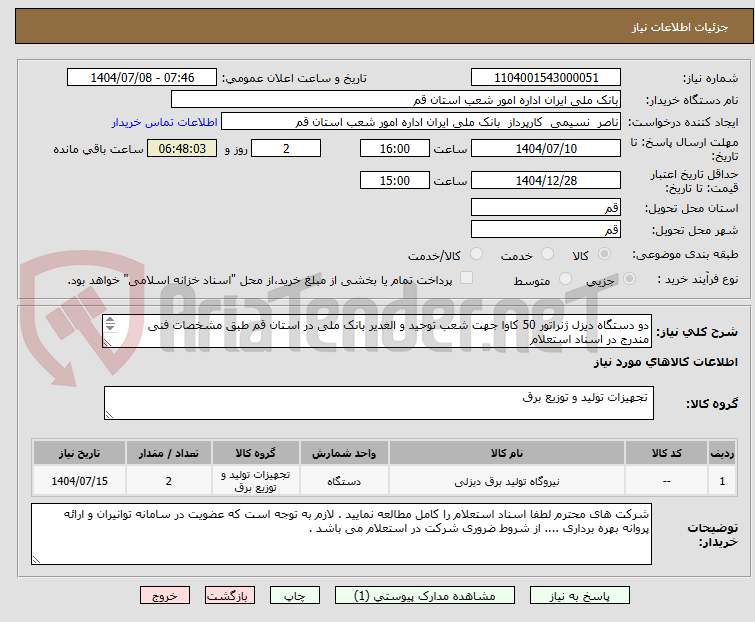
Task: Click the 'تعداد / مقدار' column header
Action: [169, 453]
